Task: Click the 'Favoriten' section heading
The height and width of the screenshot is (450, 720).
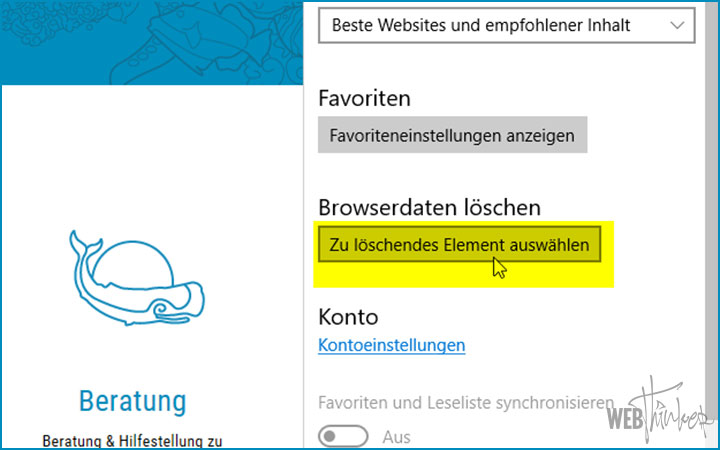Action: click(x=365, y=98)
